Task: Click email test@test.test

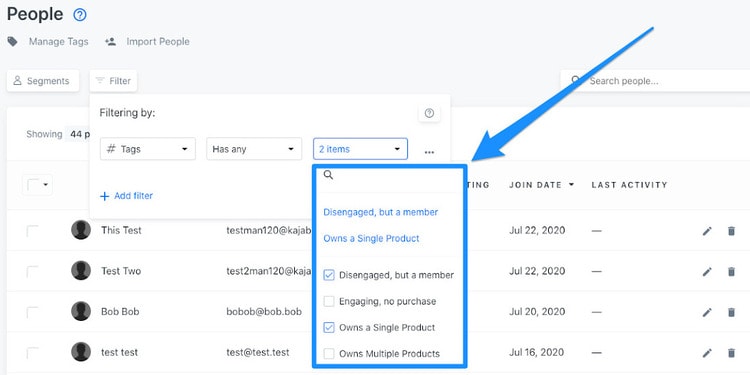Action: 258,352
